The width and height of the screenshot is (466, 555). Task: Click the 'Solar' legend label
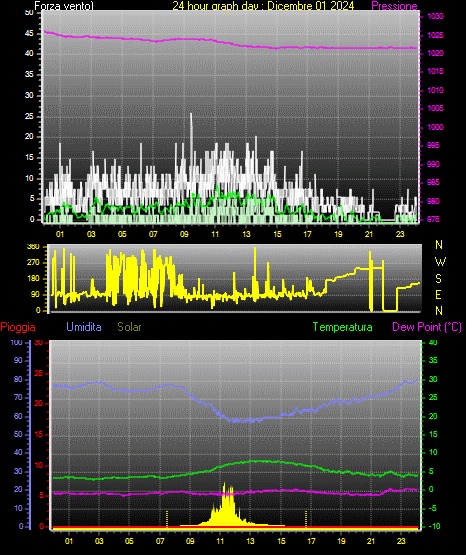(x=129, y=327)
